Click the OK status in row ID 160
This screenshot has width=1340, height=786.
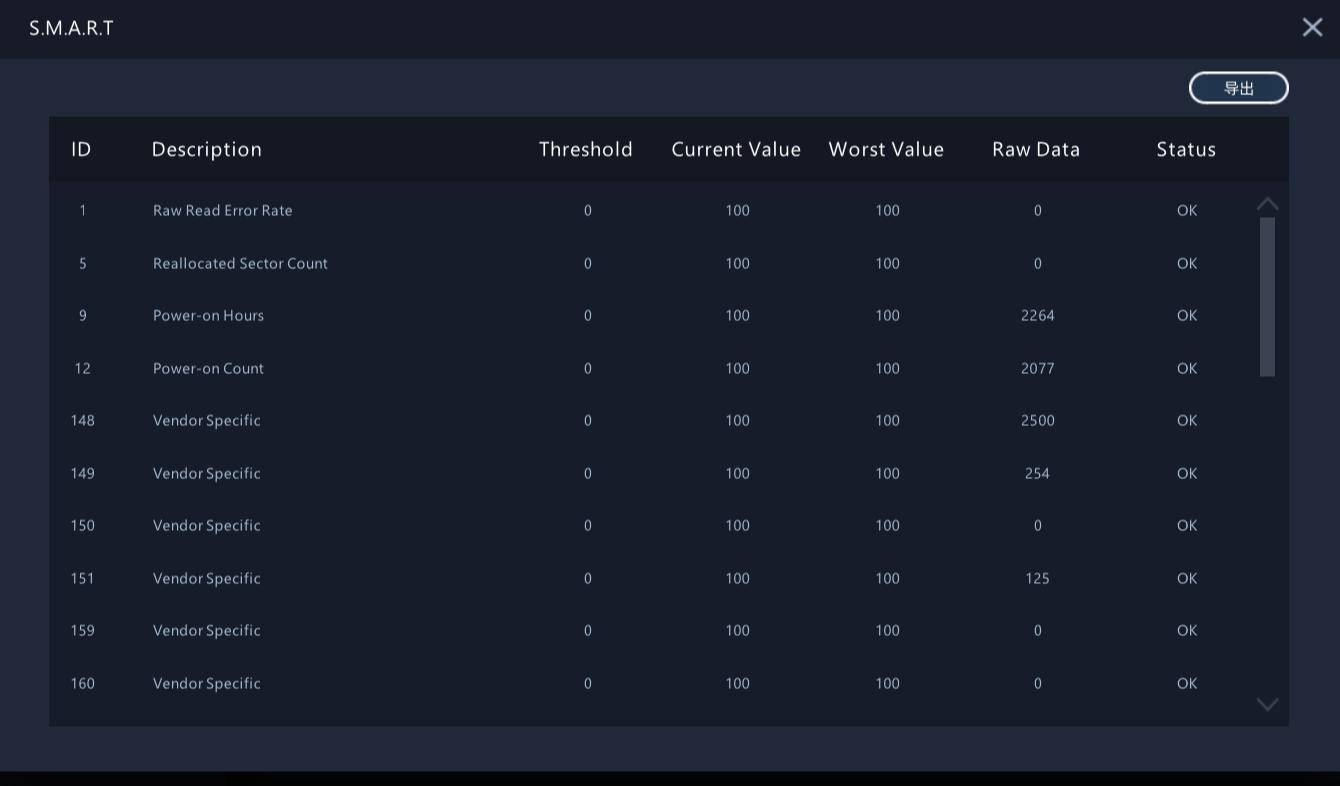1187,683
